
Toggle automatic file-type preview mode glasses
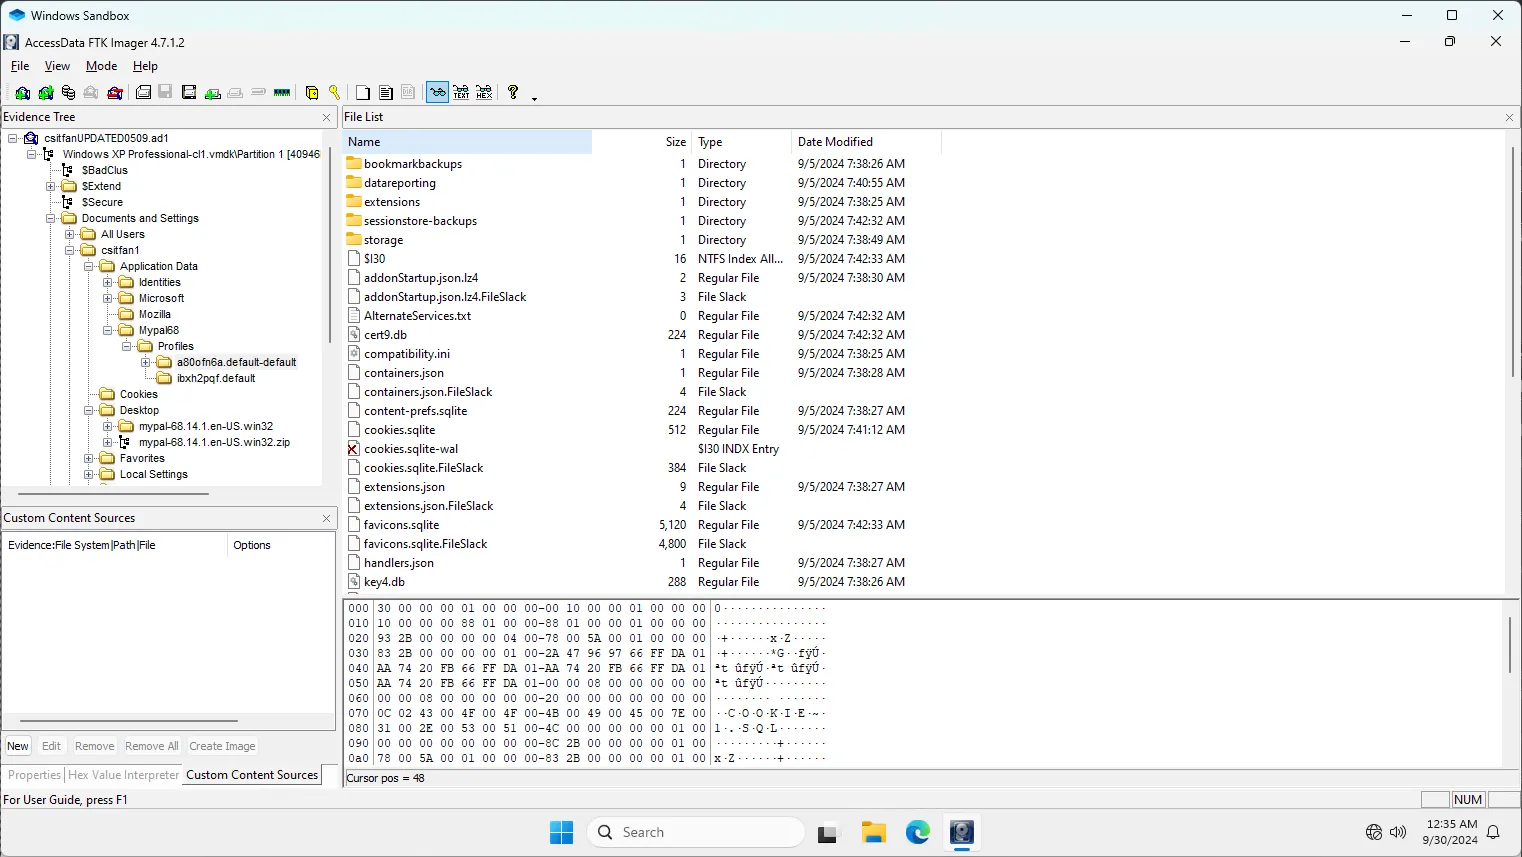point(437,93)
